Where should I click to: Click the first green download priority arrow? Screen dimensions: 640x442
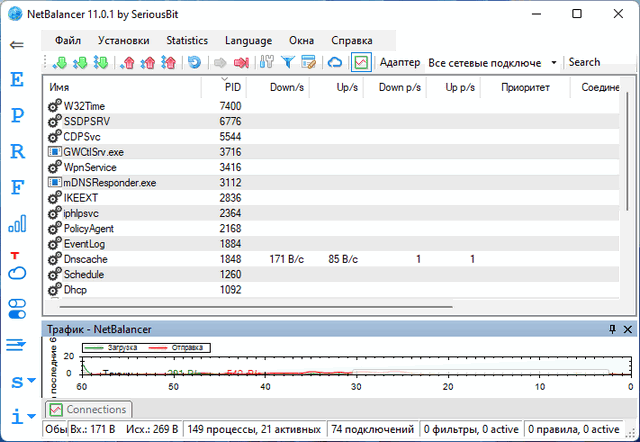60,62
